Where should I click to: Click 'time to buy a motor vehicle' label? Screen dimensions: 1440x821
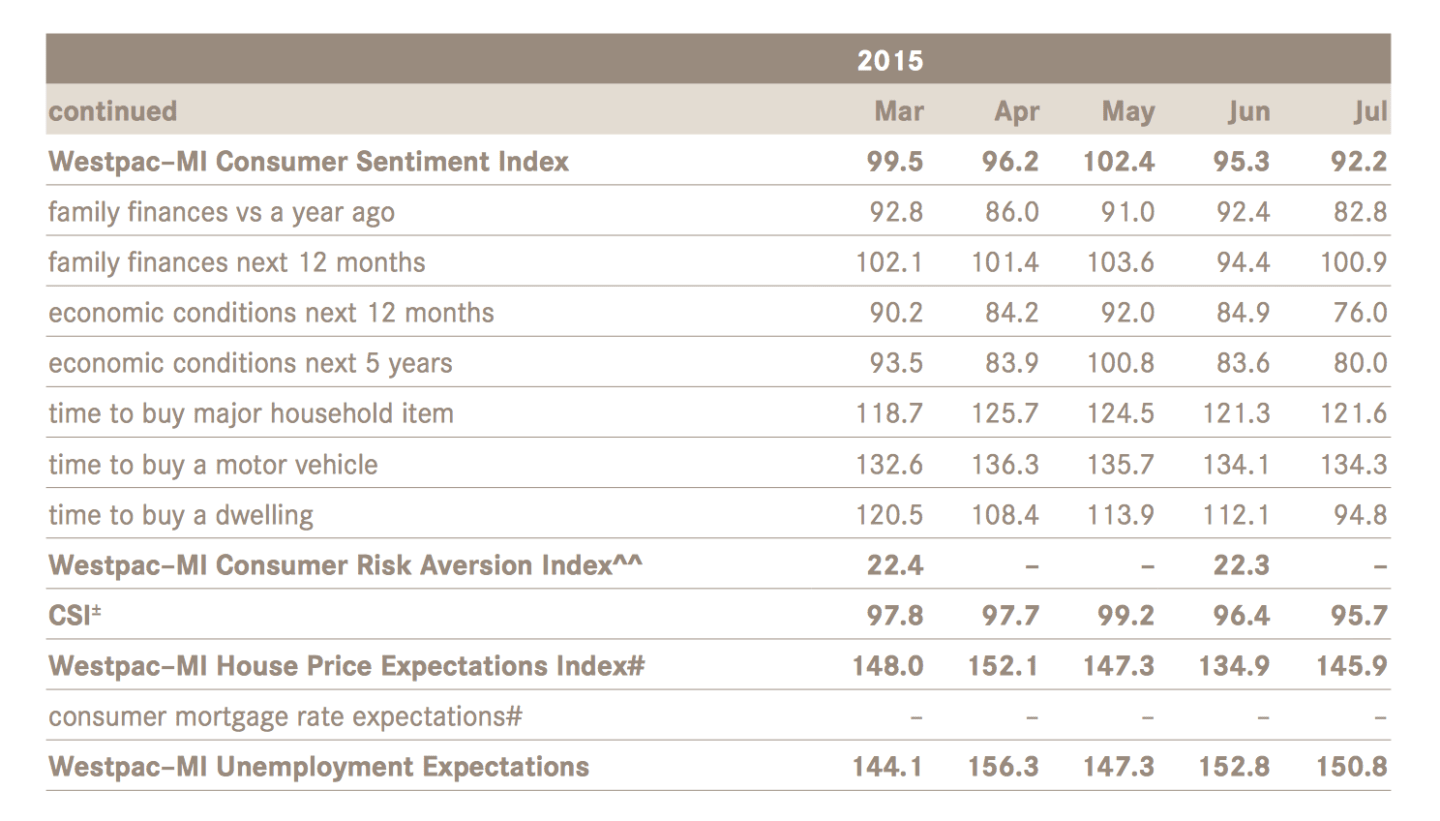point(213,464)
